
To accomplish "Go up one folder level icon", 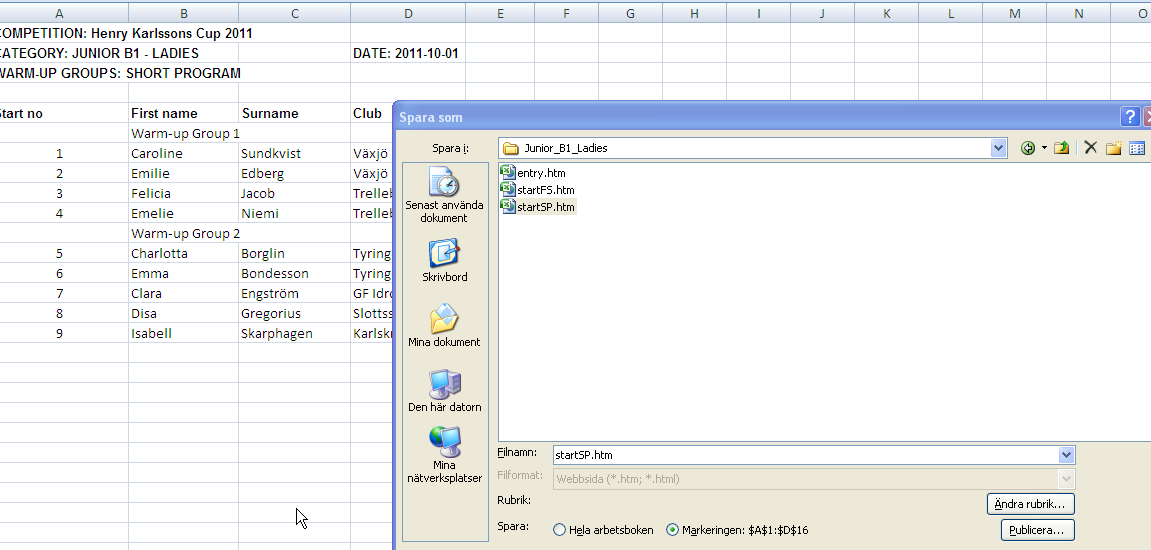I will coord(1061,148).
